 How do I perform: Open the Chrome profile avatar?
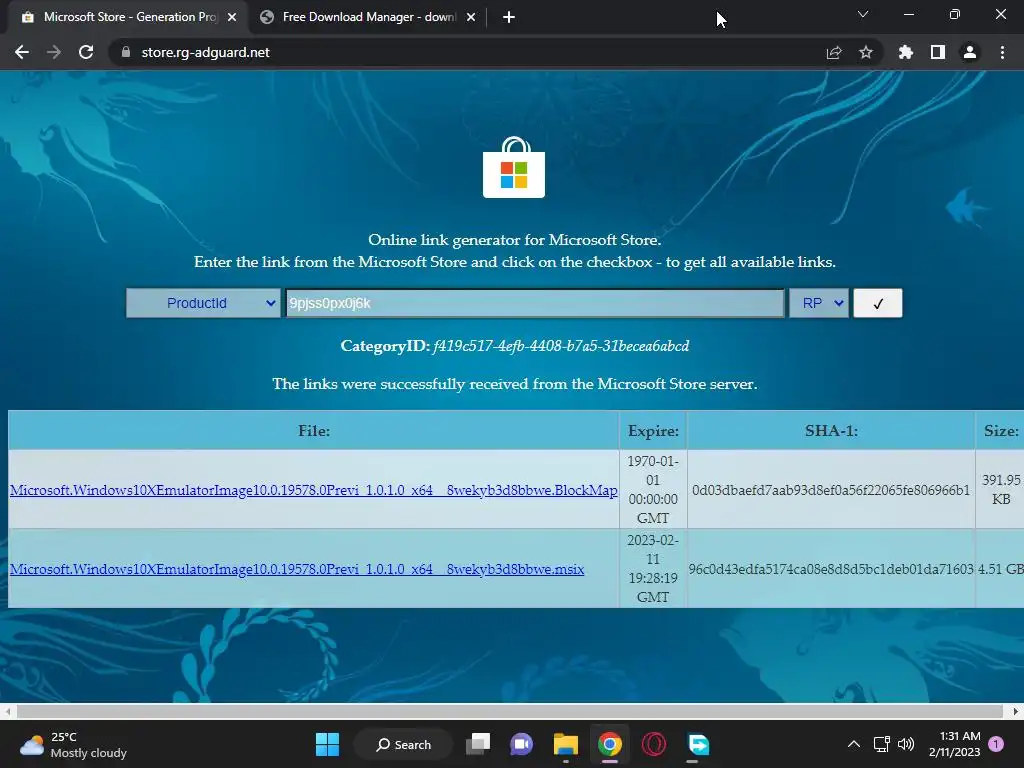click(x=969, y=52)
